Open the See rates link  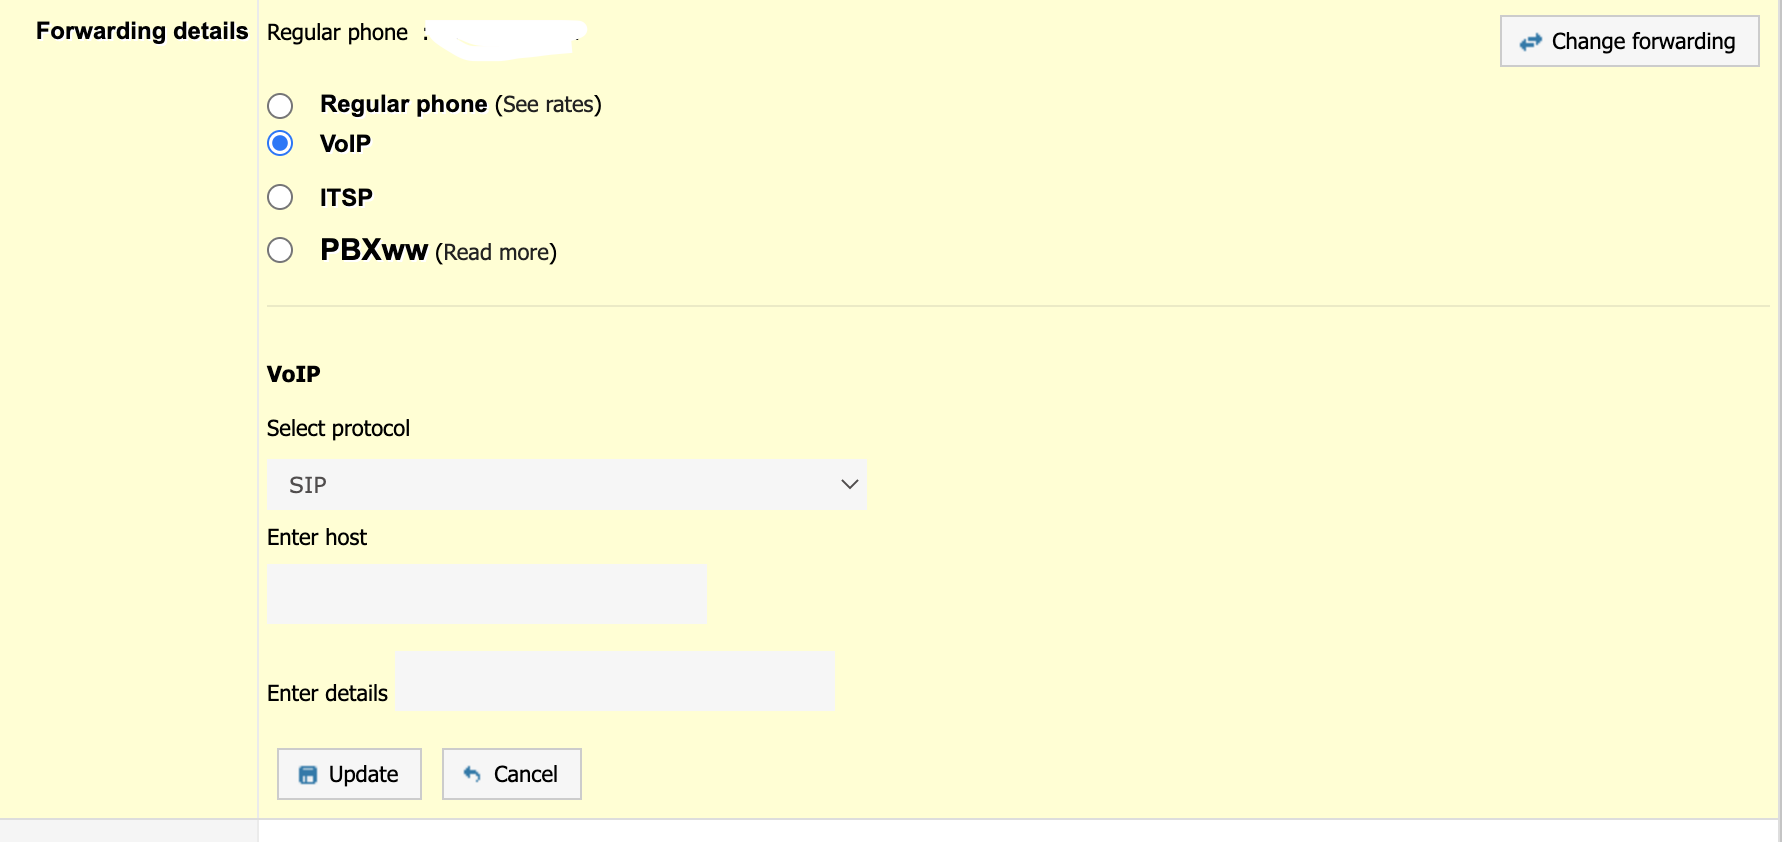tap(548, 105)
